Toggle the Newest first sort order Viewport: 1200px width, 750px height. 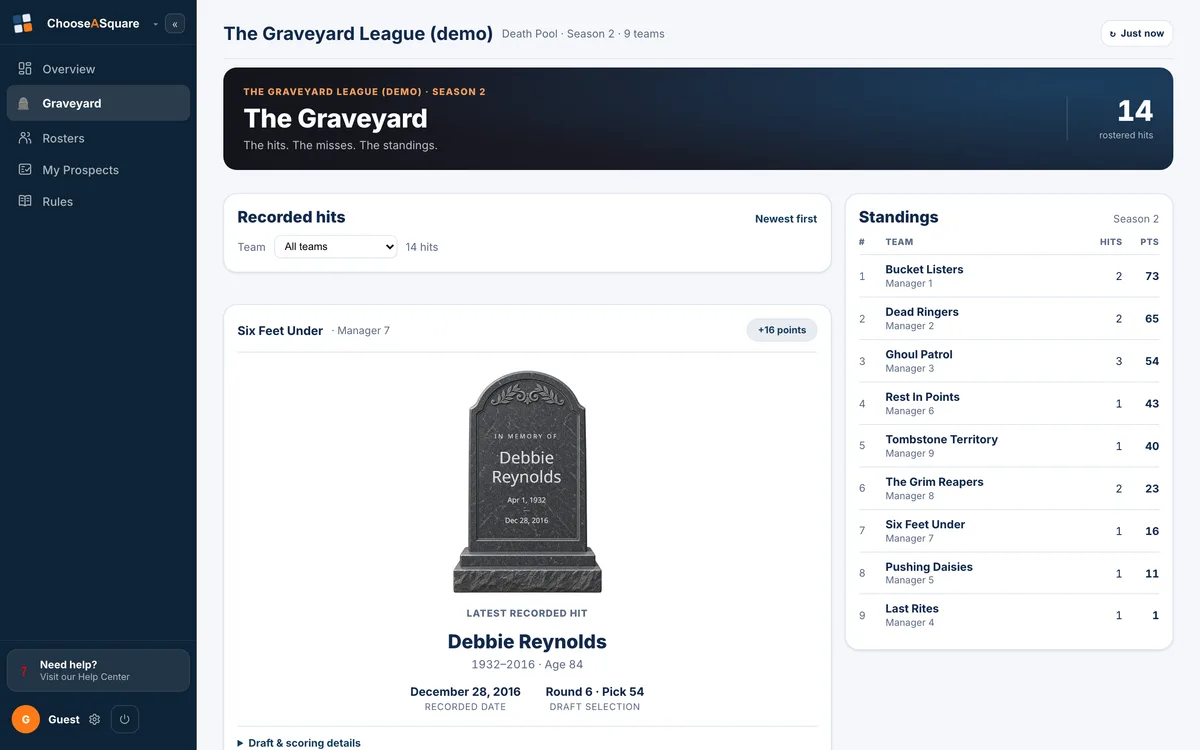click(x=786, y=219)
